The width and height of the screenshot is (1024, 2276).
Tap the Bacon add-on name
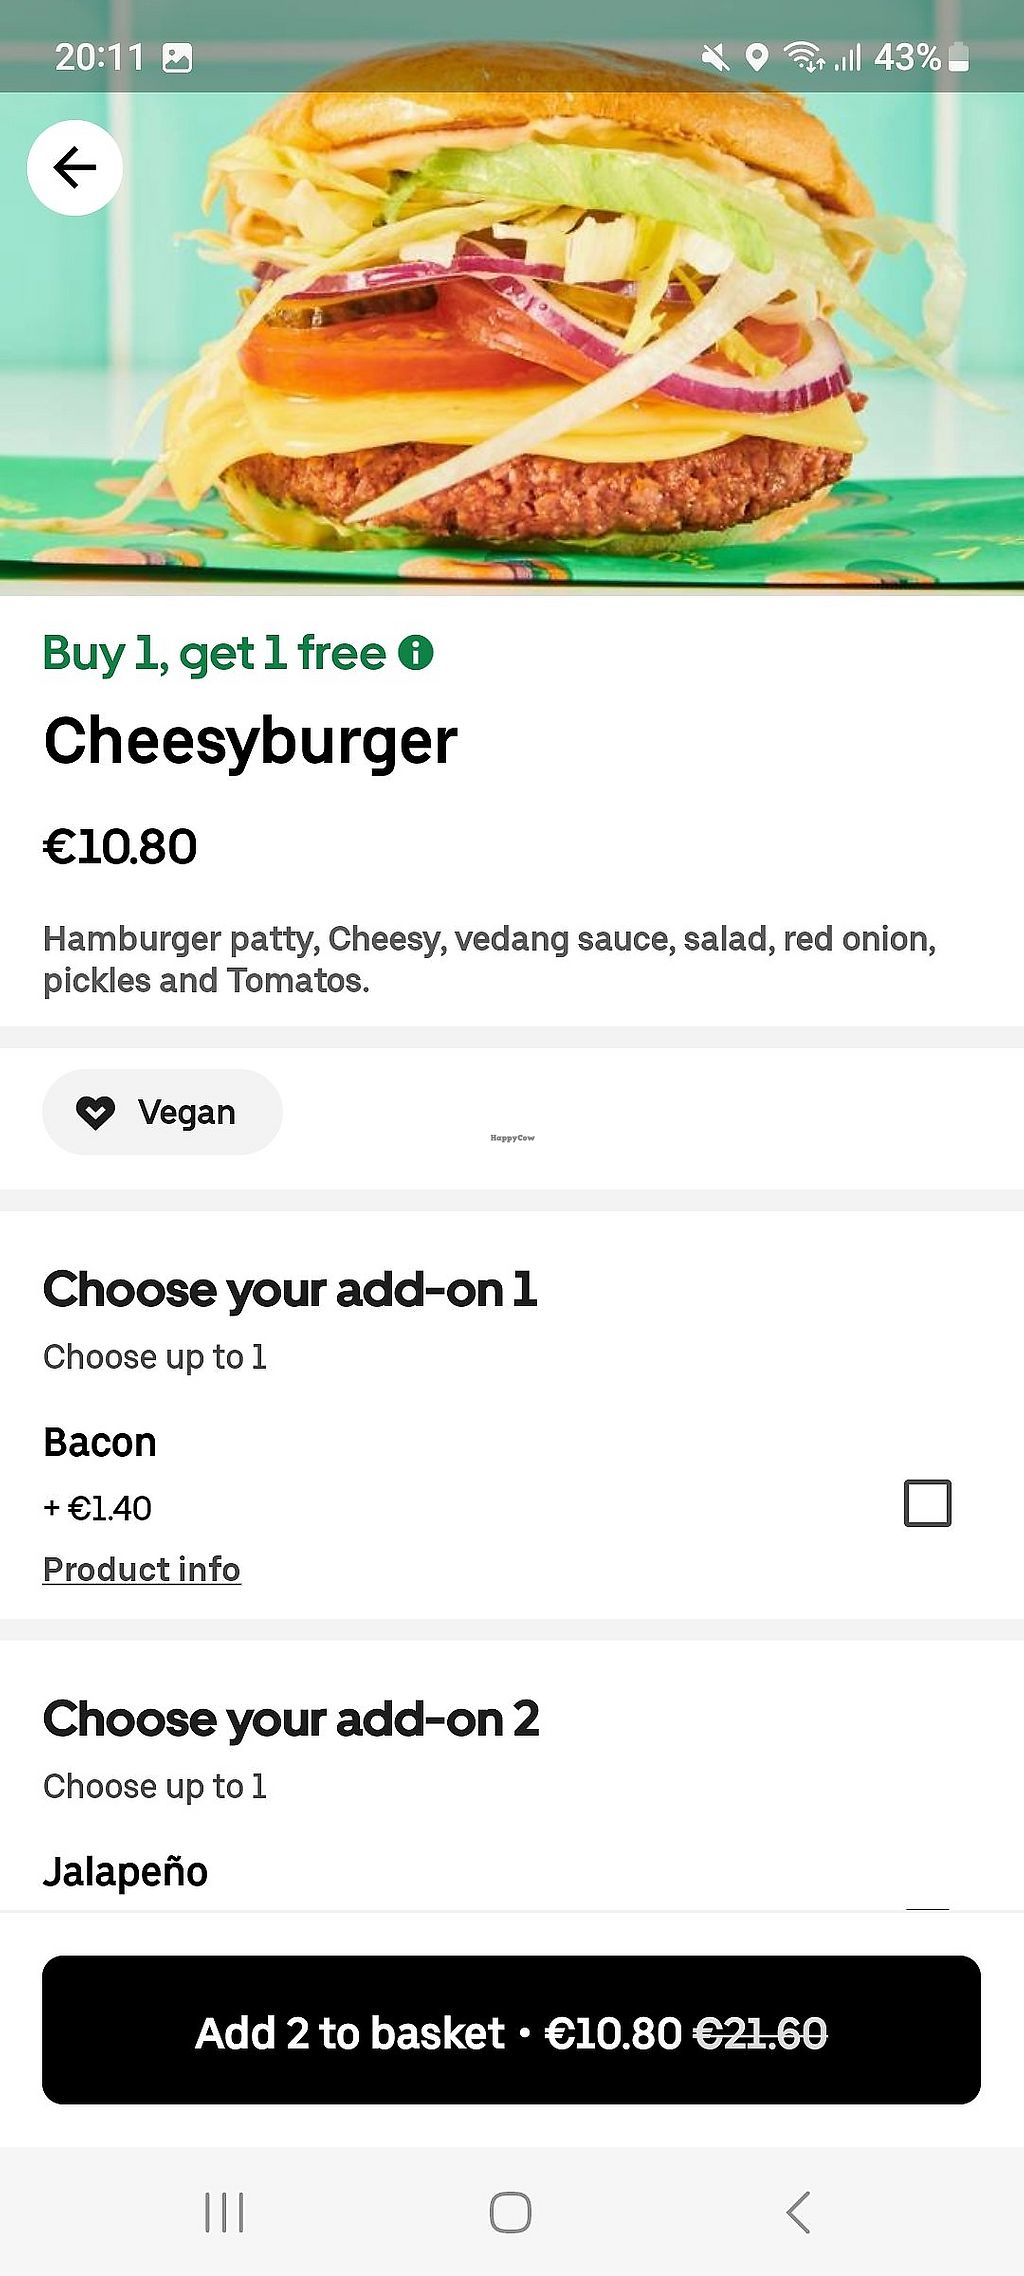100,1443
